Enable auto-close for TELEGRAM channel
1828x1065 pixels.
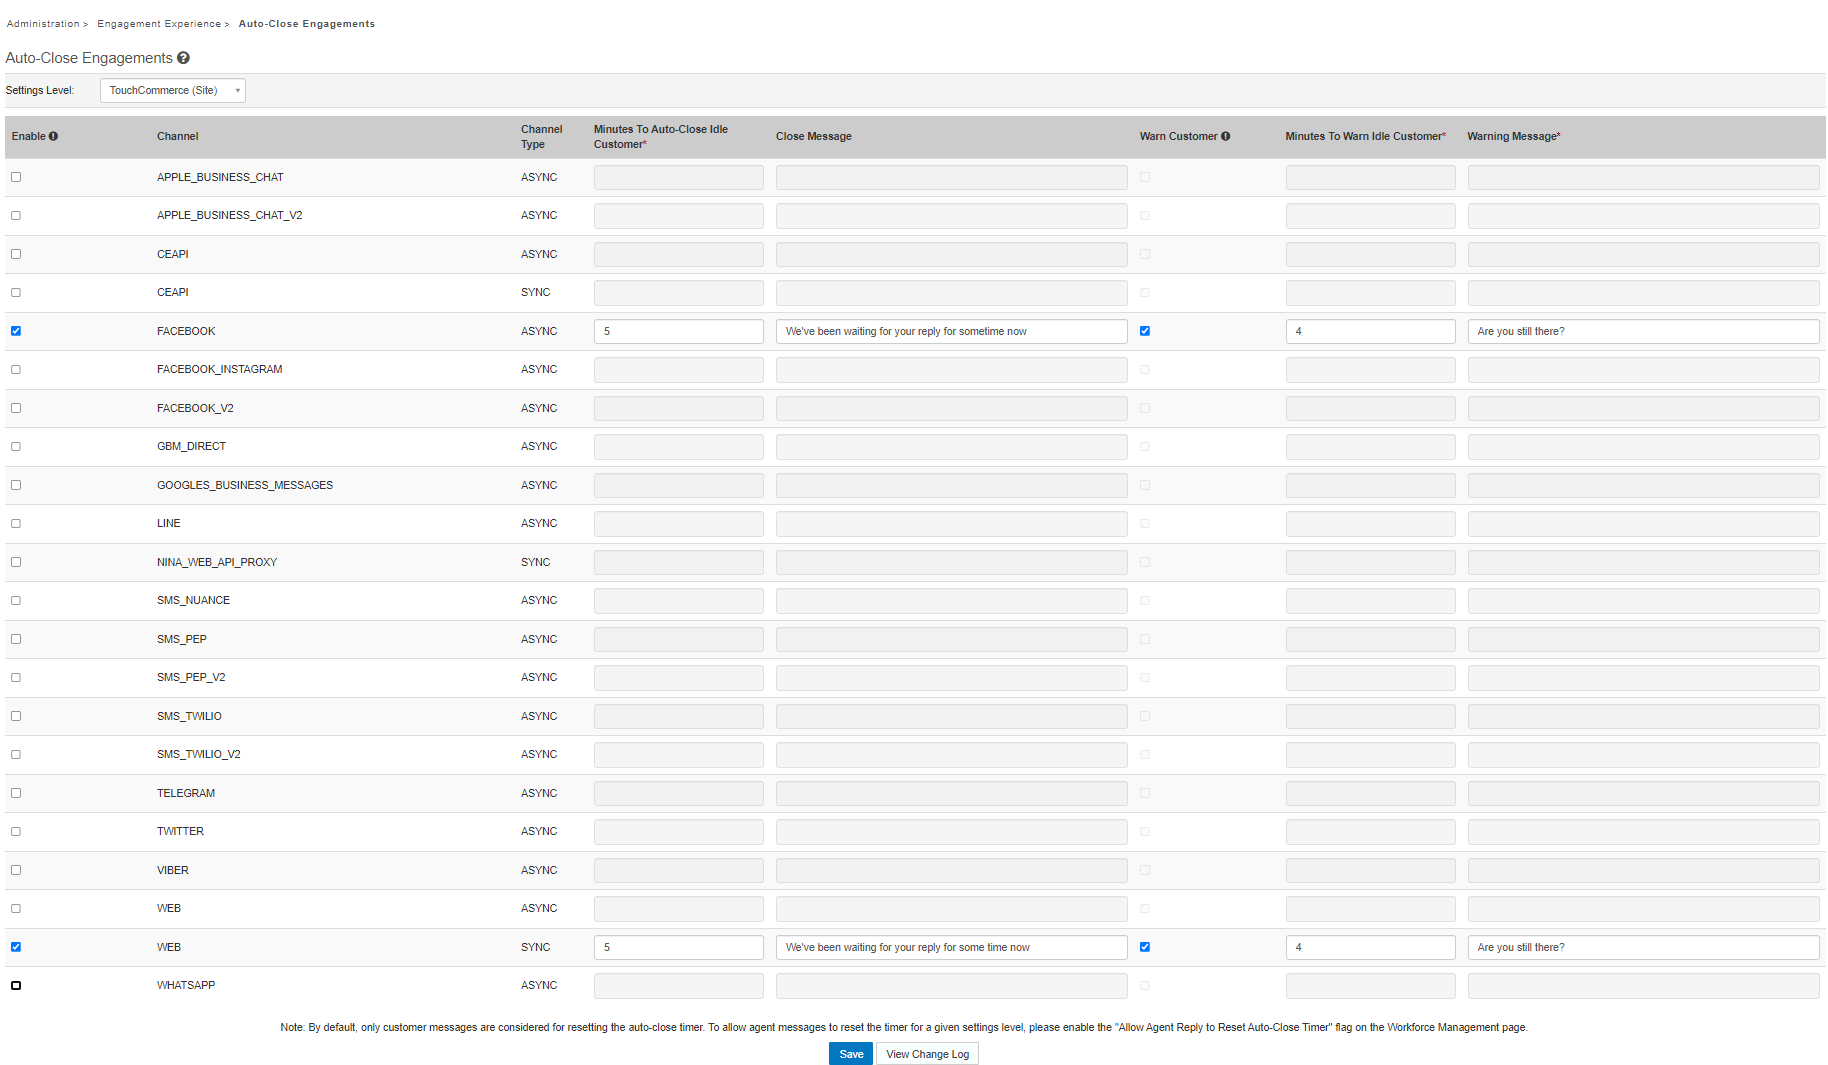(x=16, y=793)
